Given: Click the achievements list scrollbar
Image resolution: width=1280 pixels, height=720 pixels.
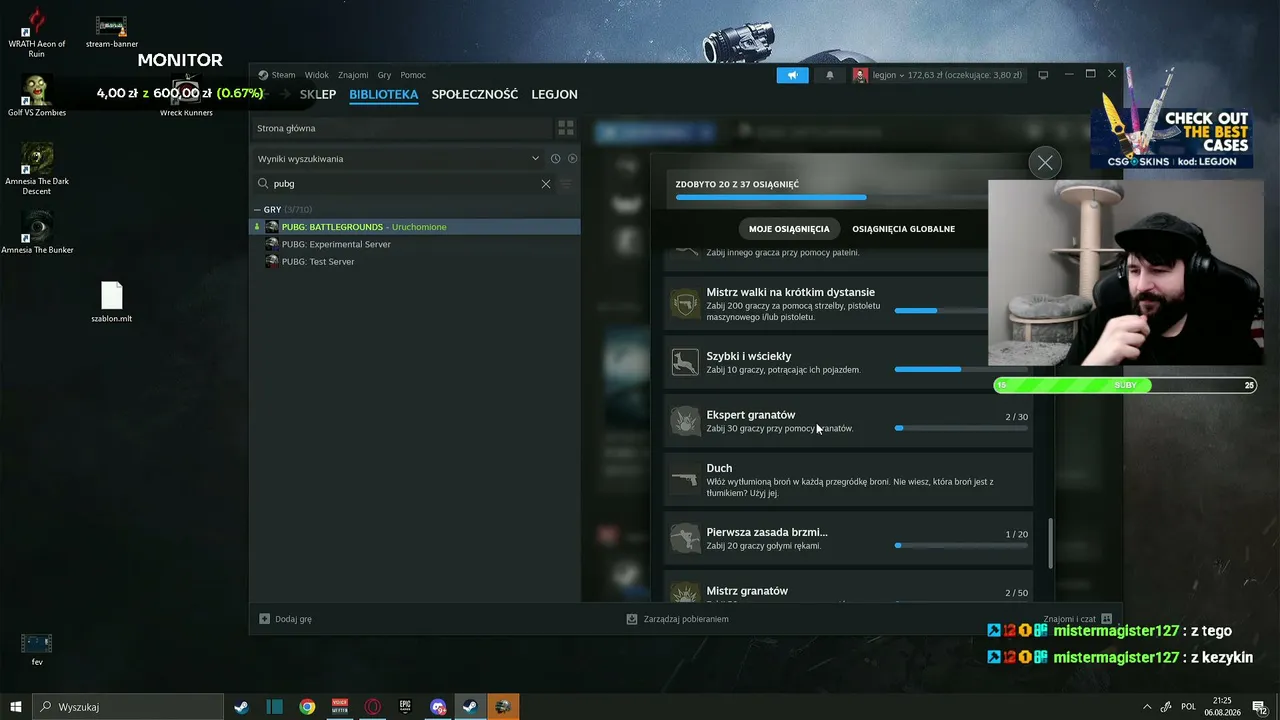Looking at the screenshot, I should 1050,543.
